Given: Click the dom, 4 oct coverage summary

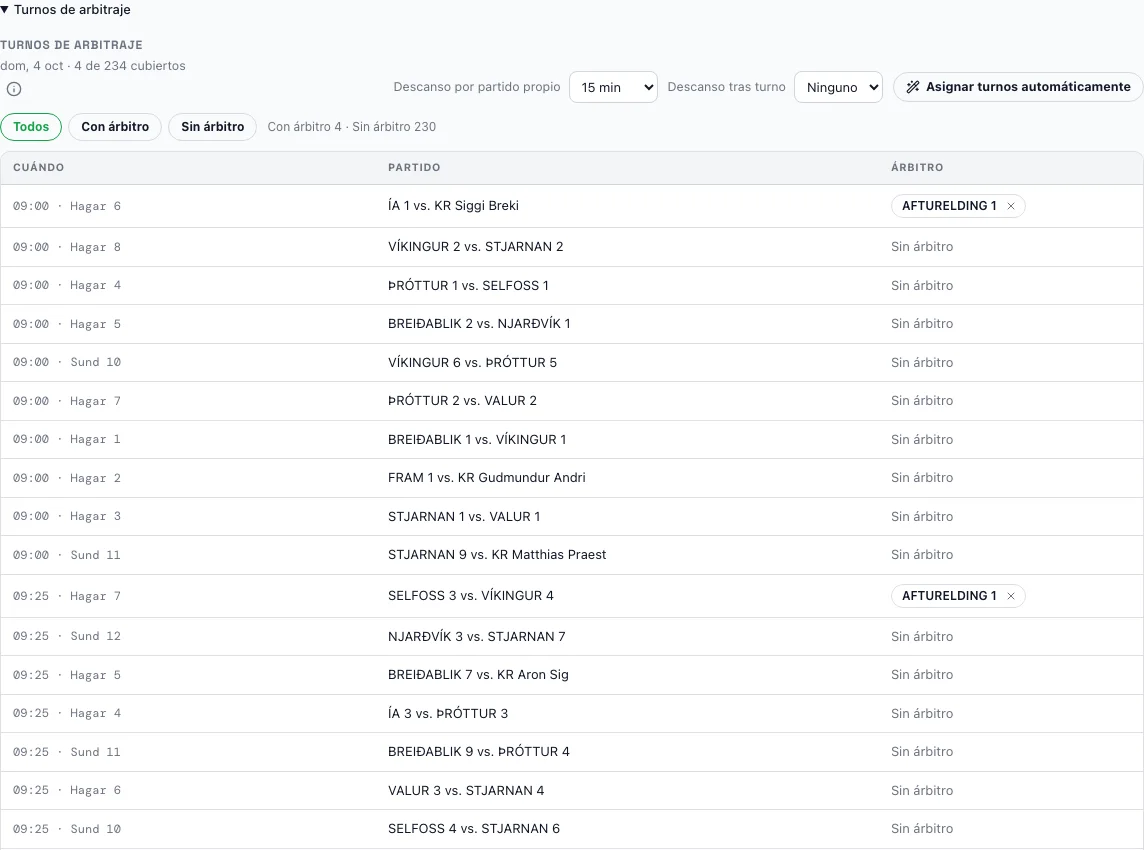Looking at the screenshot, I should coord(93,66).
